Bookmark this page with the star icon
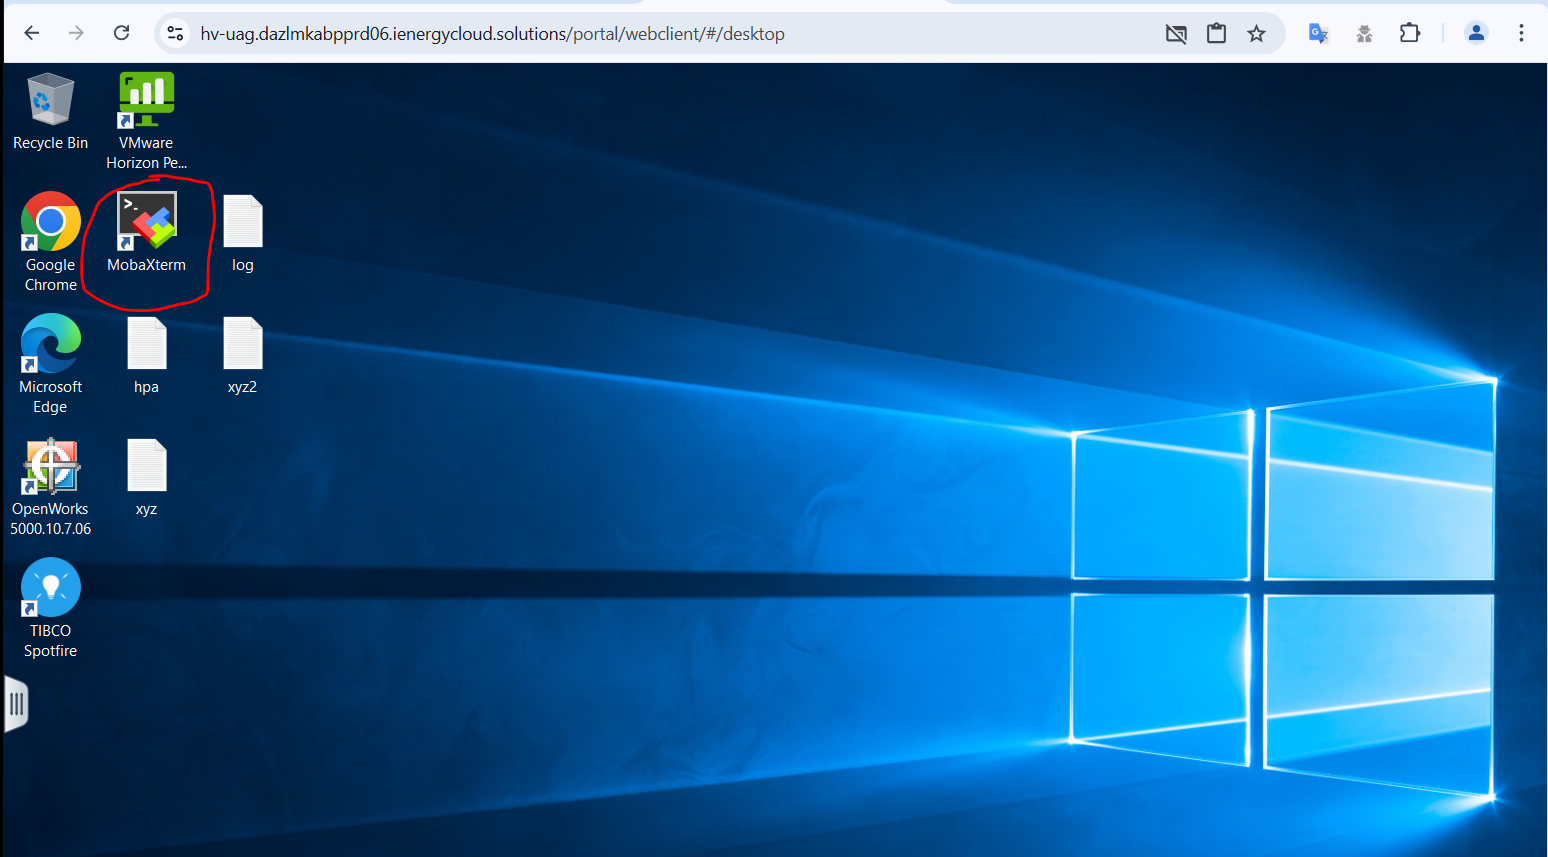Screen dimensions: 1548x857 click(x=1256, y=34)
